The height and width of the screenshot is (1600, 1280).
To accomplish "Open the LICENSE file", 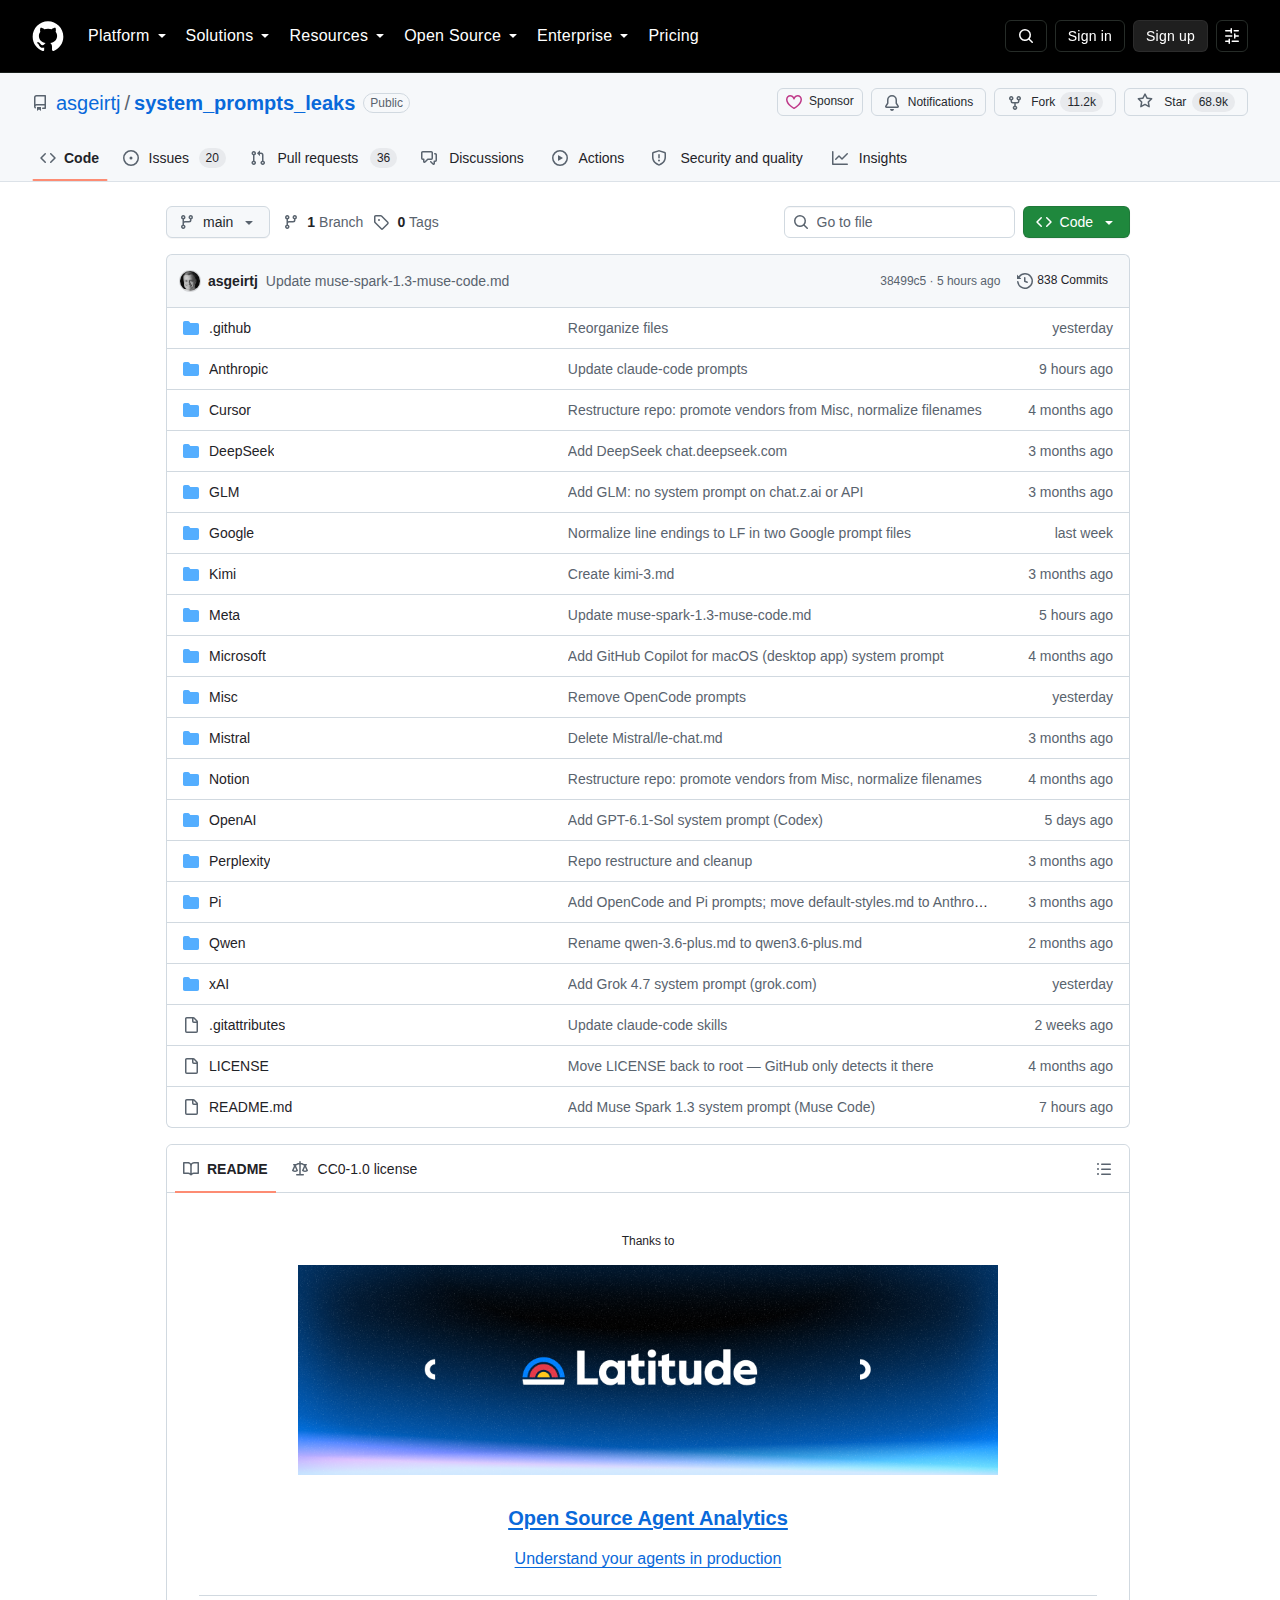I will pyautogui.click(x=239, y=1066).
